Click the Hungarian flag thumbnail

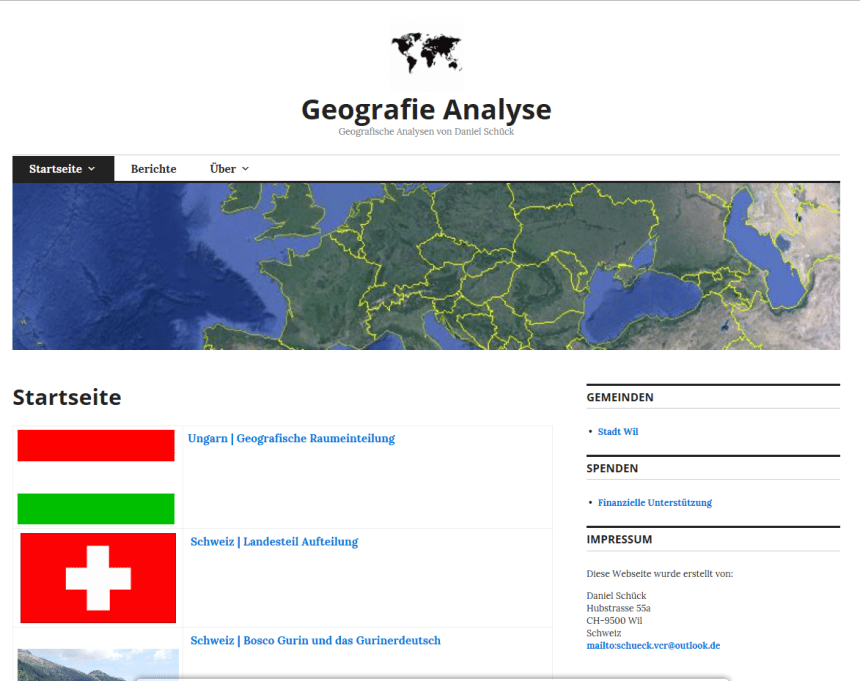(95, 477)
